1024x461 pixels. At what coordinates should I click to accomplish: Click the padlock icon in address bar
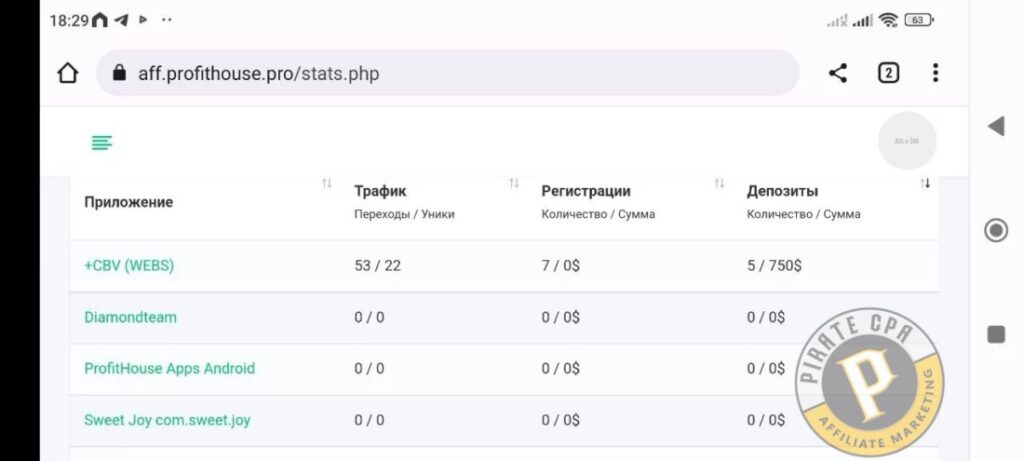pos(119,72)
